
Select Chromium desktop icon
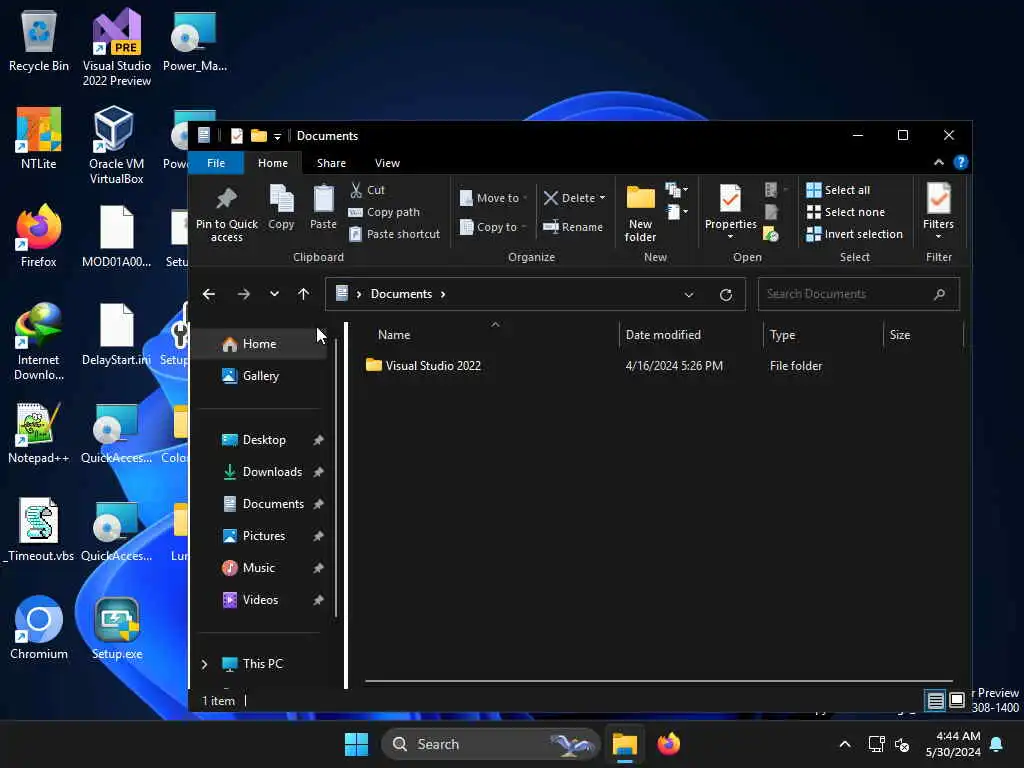point(39,628)
